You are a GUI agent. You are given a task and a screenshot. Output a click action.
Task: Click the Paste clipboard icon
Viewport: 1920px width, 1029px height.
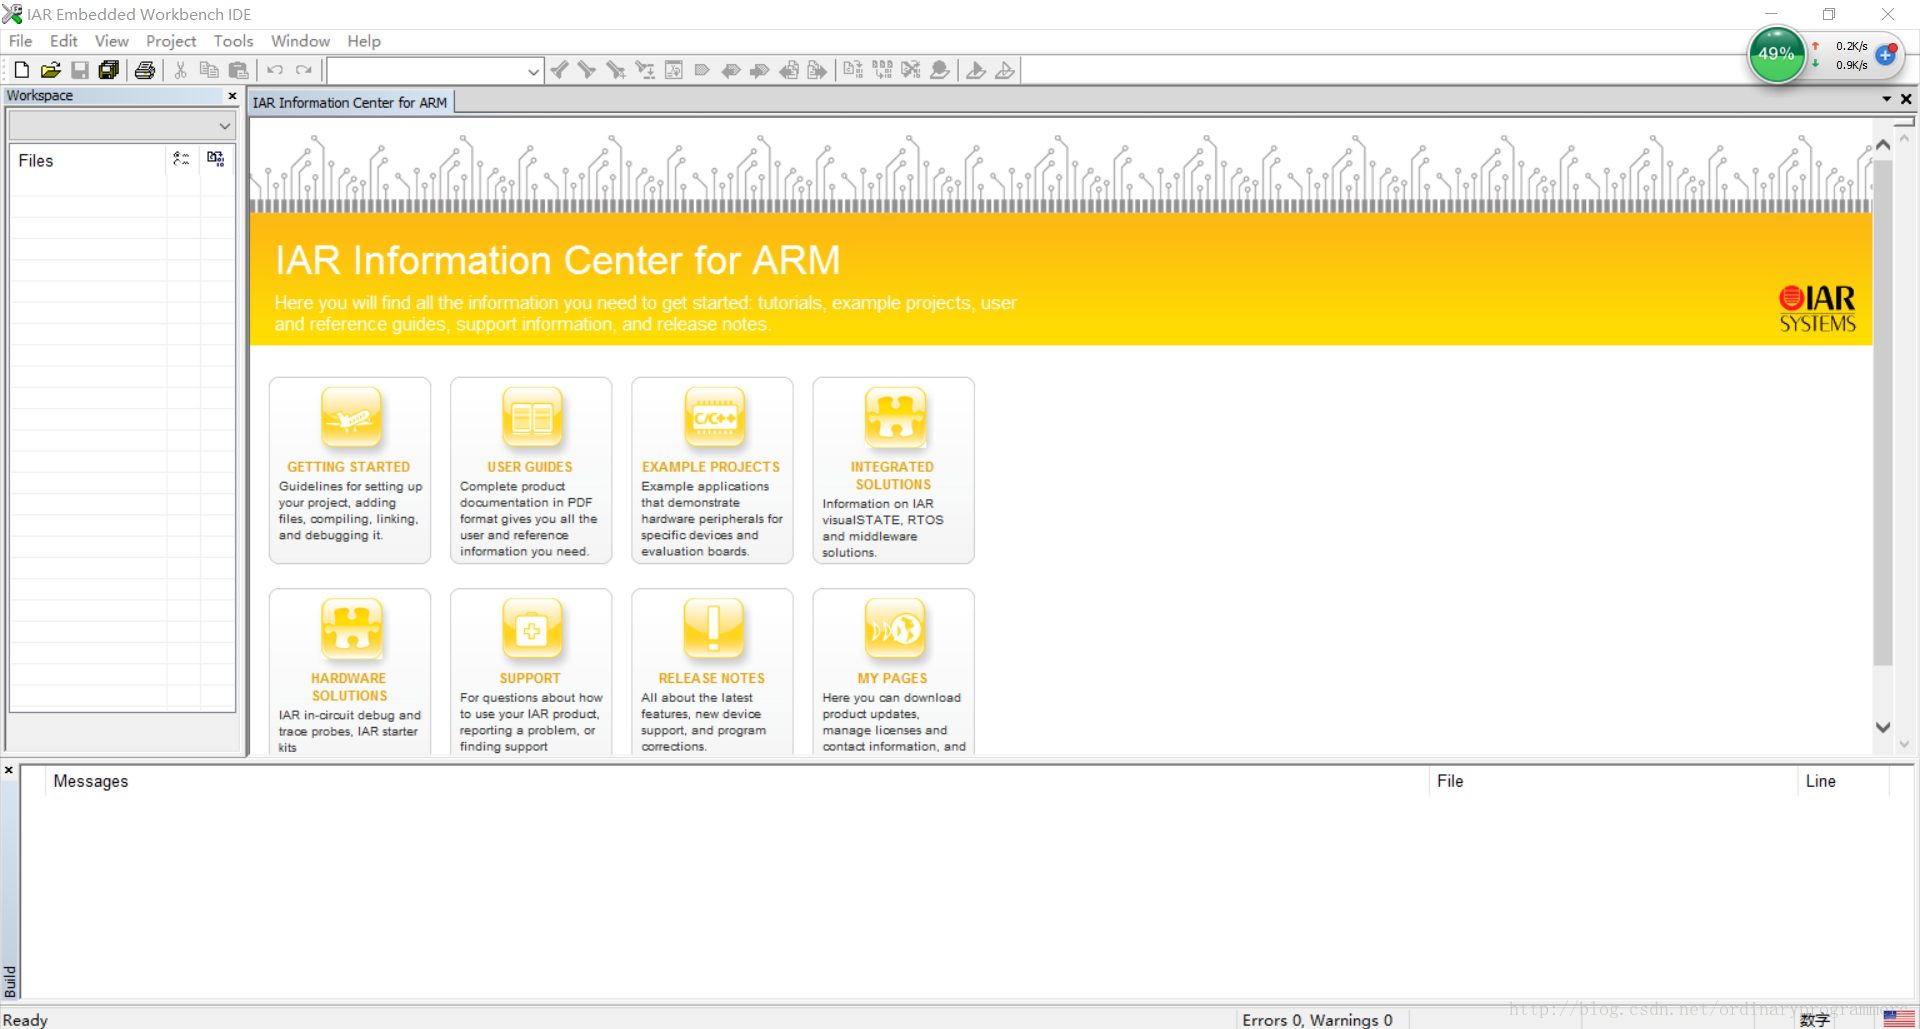coord(238,70)
